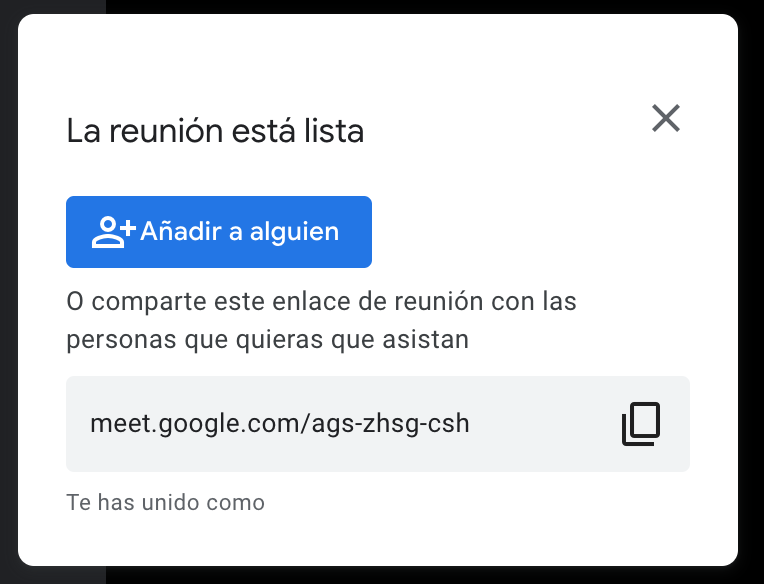Click the 'Añadir a alguien' button
The height and width of the screenshot is (584, 764).
pyautogui.click(x=219, y=232)
